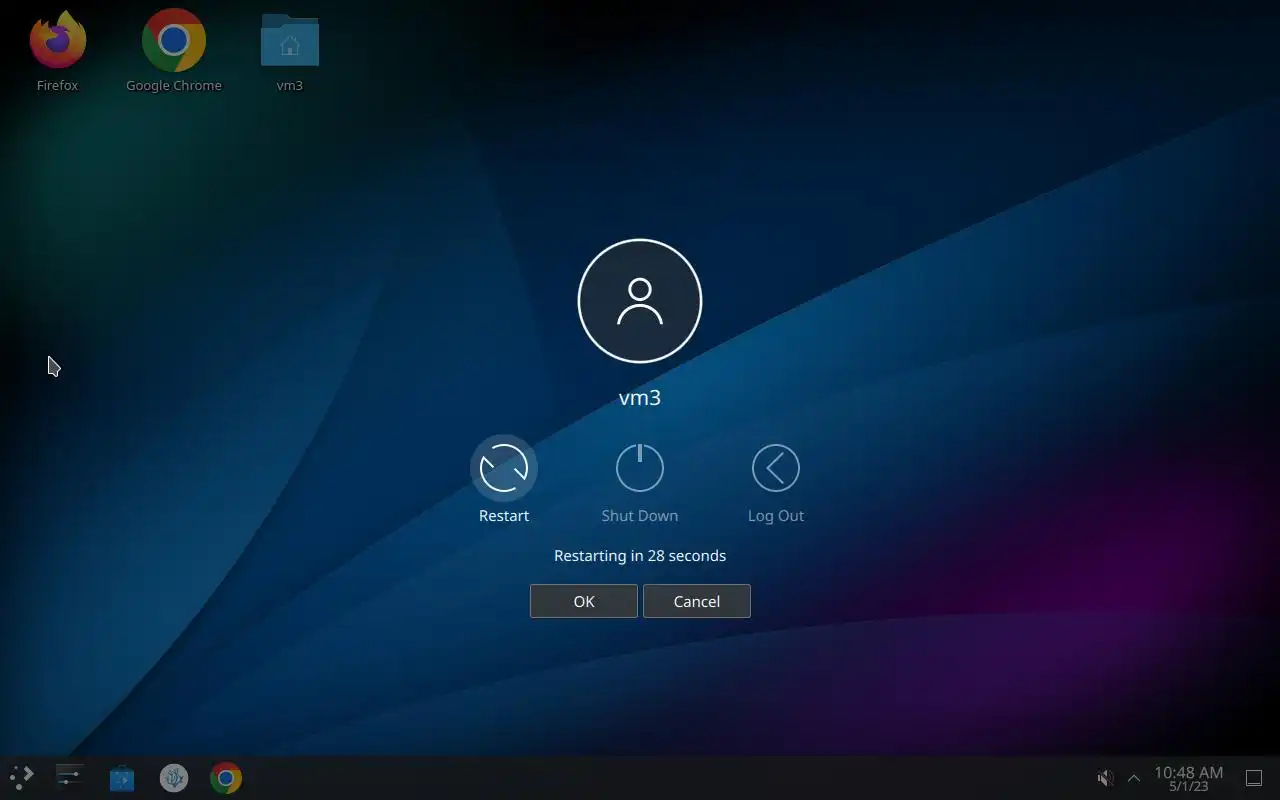
Task: Select the Log Out arrow icon
Action: coord(776,468)
